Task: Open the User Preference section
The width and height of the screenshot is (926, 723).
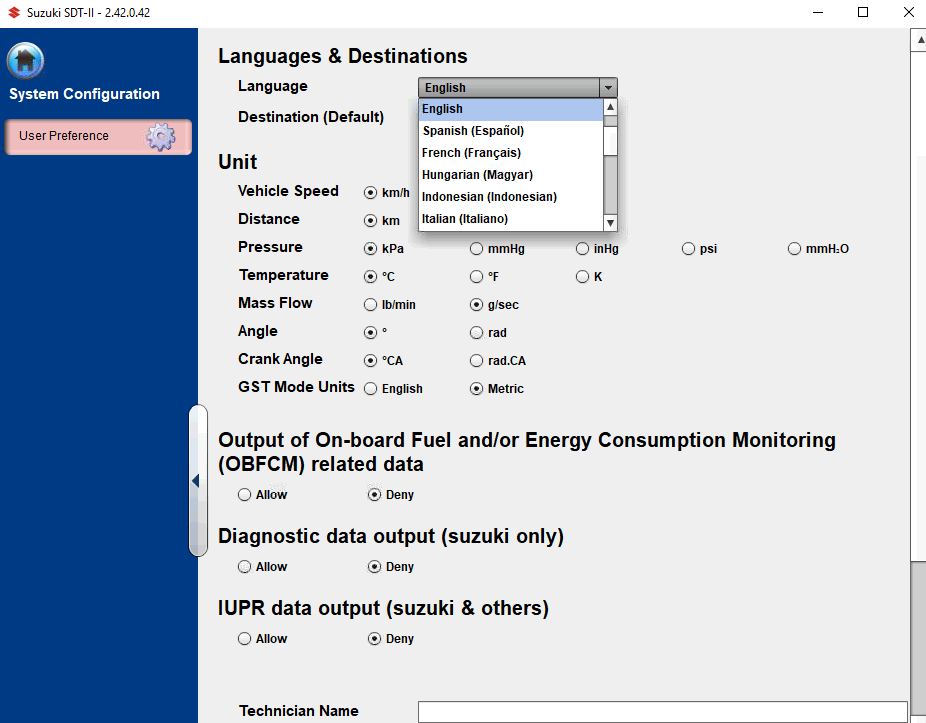Action: pos(97,137)
